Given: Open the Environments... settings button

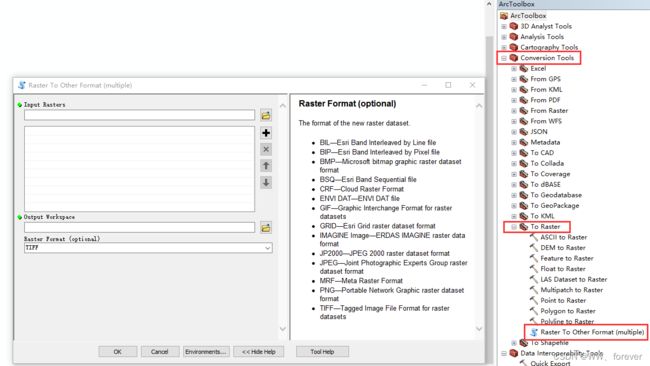Looking at the screenshot, I should coord(206,351).
